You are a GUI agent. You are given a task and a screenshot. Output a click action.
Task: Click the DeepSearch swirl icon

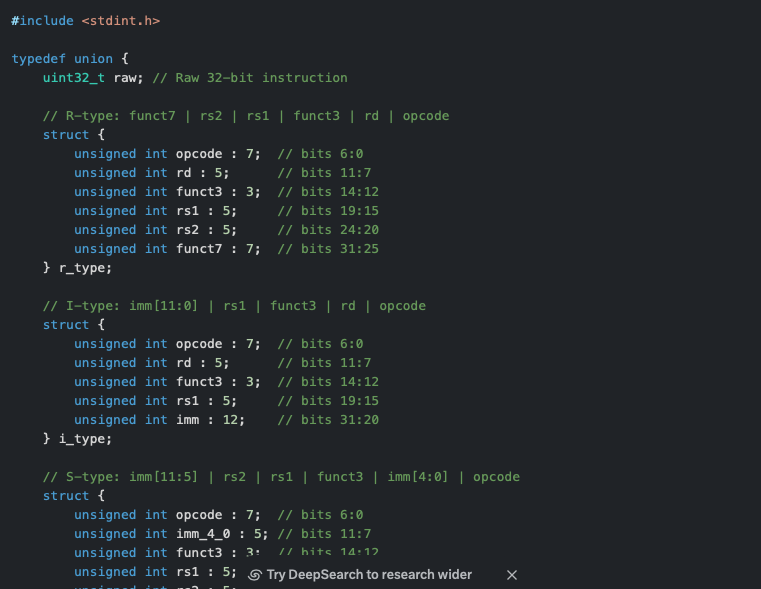[254, 575]
